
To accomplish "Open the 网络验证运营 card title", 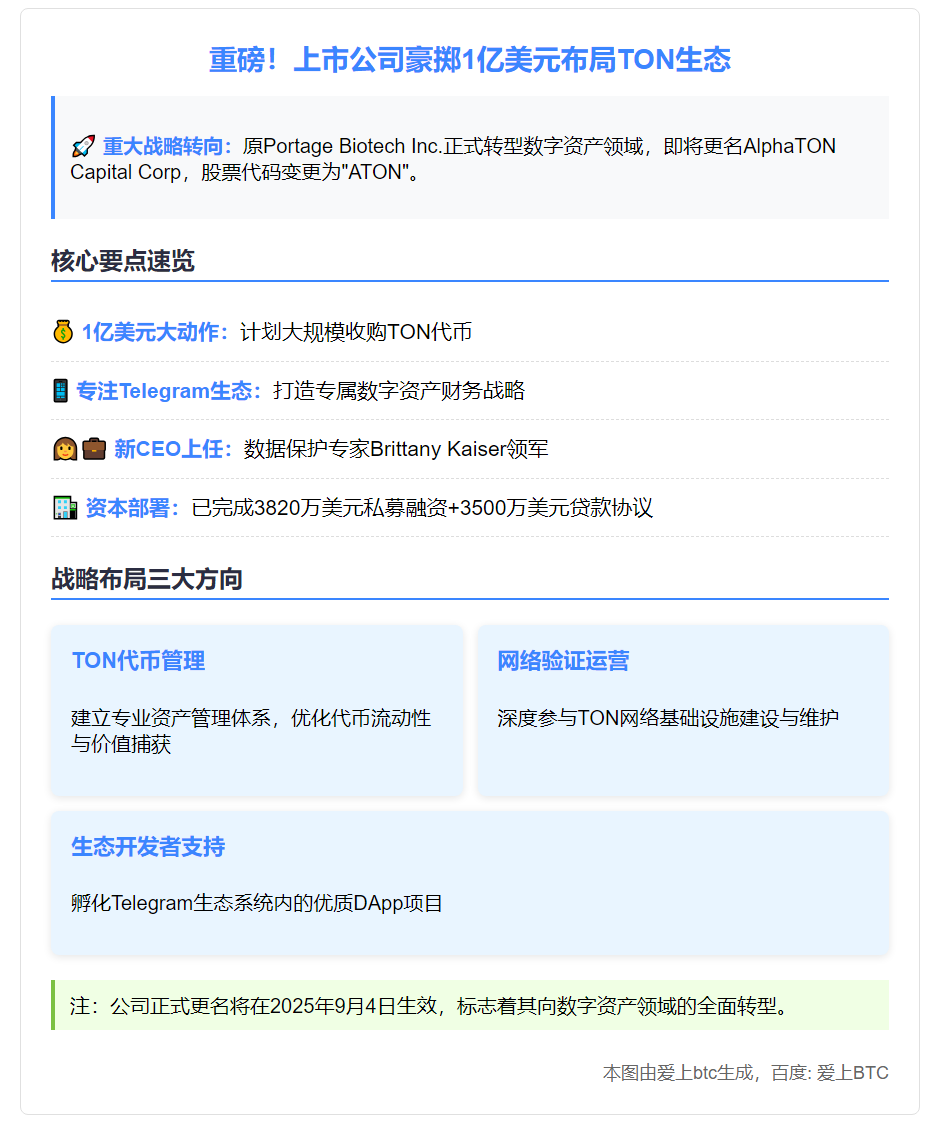I will 563,661.
